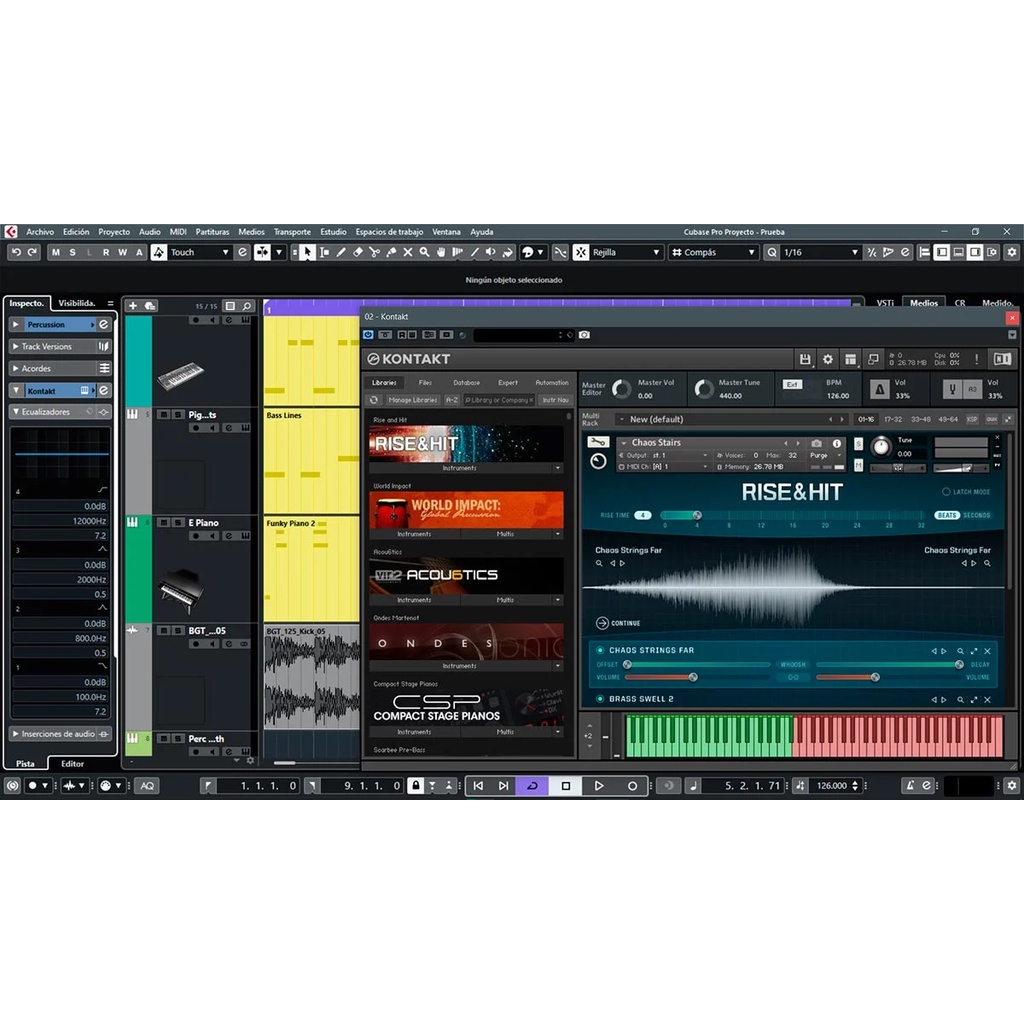Click the Bass Lines MIDI clip
The width and height of the screenshot is (1024, 1024).
click(311, 461)
